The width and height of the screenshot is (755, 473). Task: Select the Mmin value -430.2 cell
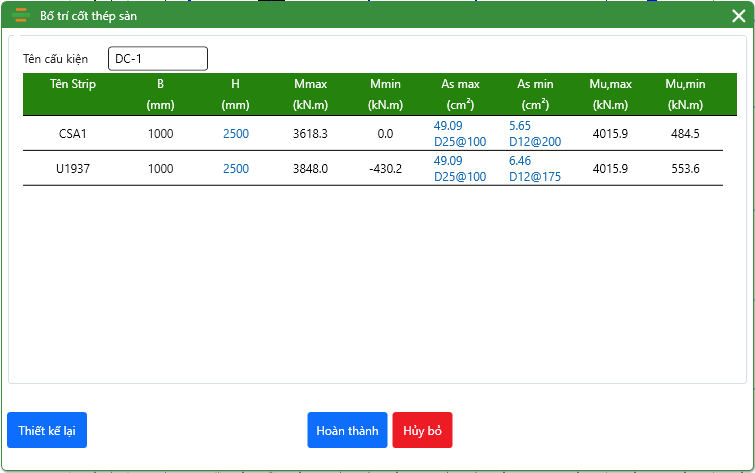click(385, 169)
